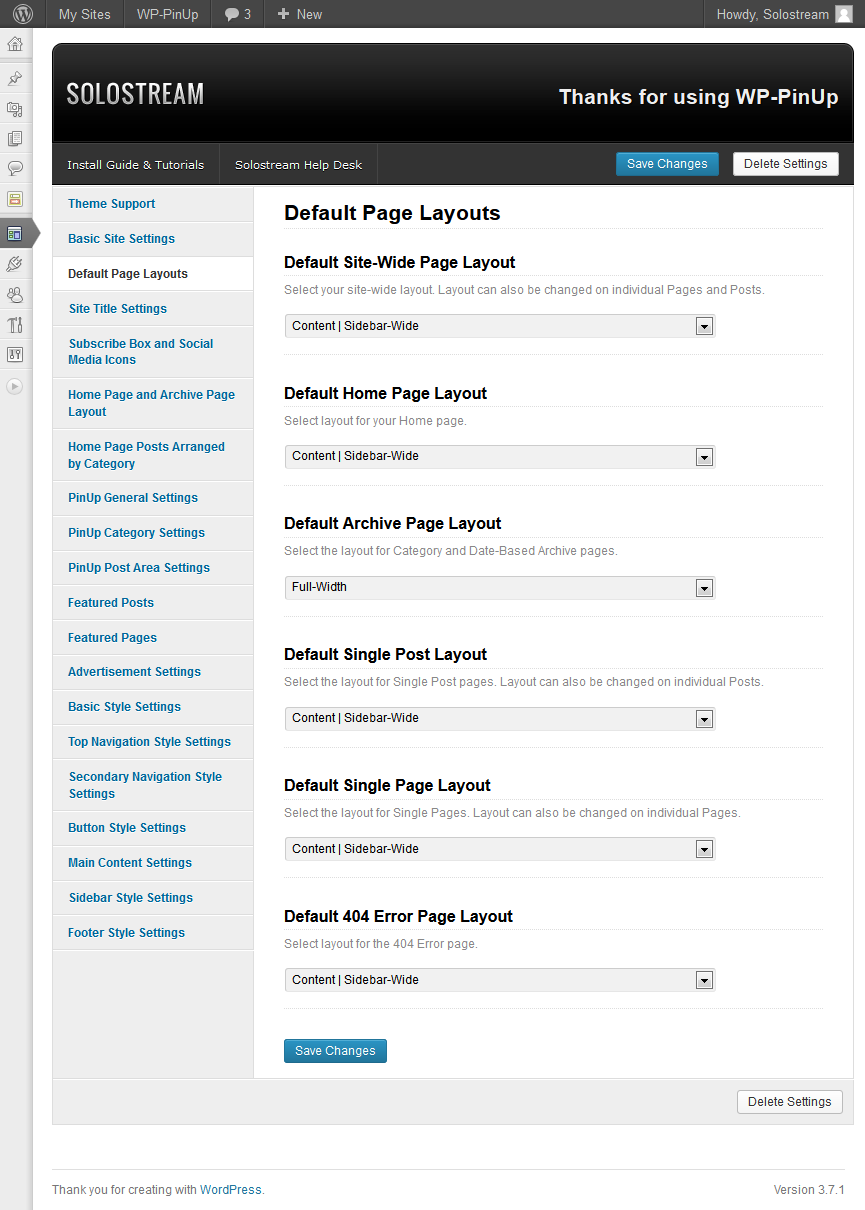Open Users icon in sidebar
The width and height of the screenshot is (865, 1210).
click(x=15, y=295)
